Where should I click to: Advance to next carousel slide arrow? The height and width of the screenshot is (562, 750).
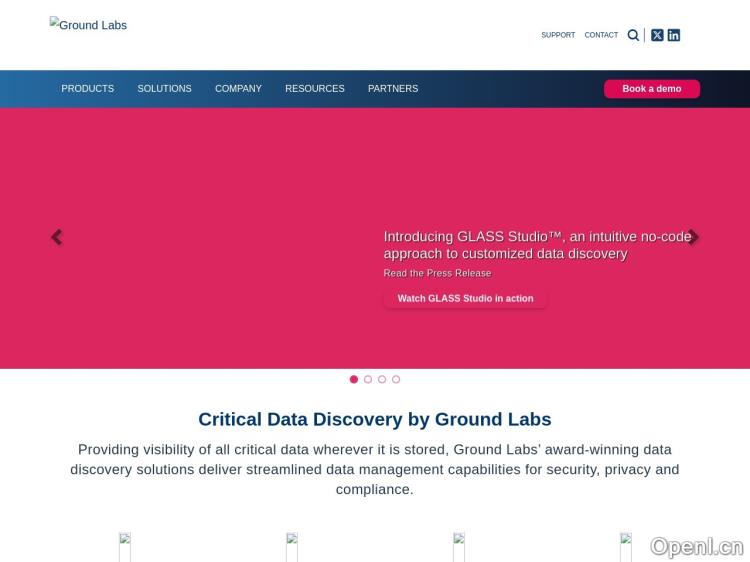(x=693, y=237)
